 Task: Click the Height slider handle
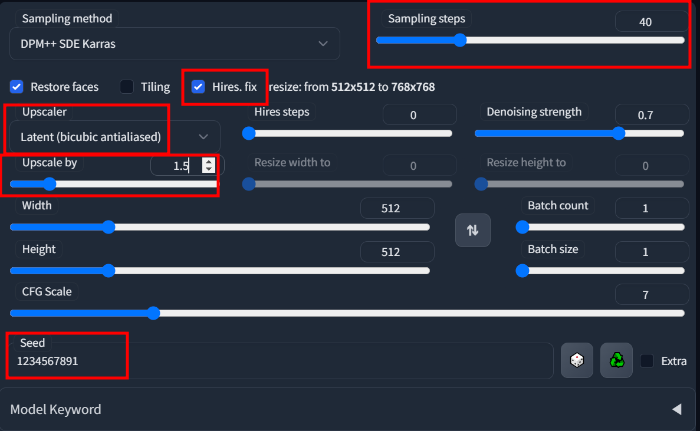tap(108, 270)
